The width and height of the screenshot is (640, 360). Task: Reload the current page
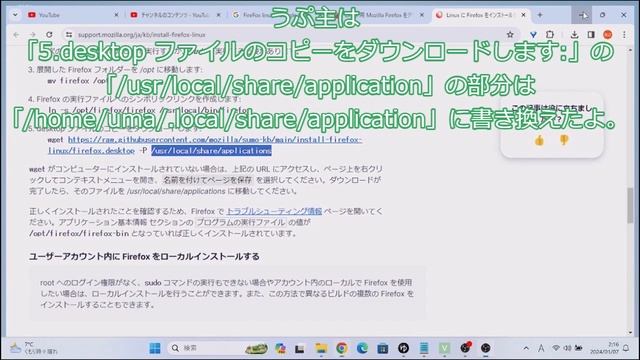(x=49, y=35)
